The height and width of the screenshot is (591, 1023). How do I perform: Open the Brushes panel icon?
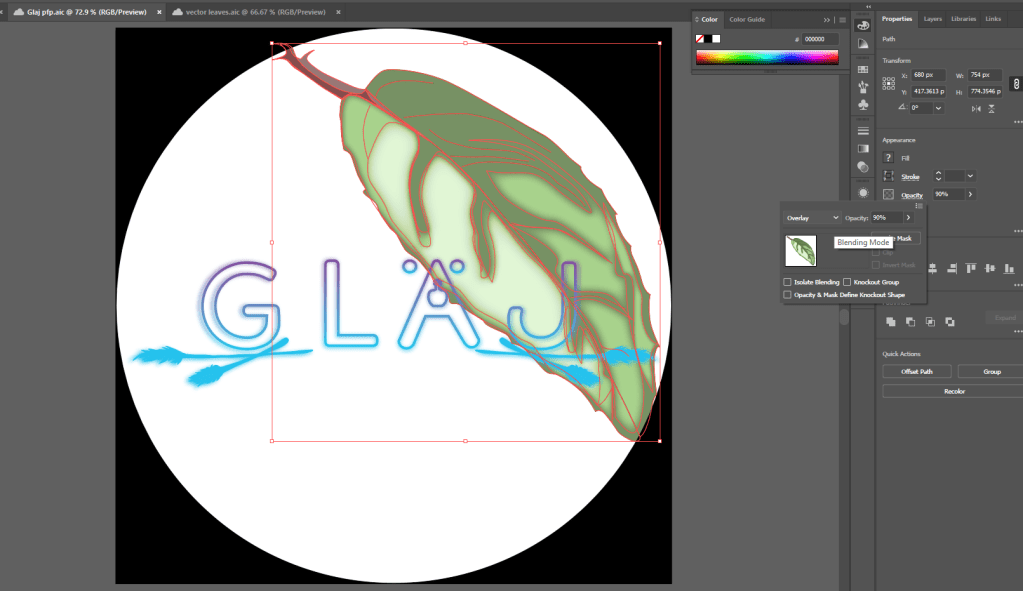(x=863, y=87)
